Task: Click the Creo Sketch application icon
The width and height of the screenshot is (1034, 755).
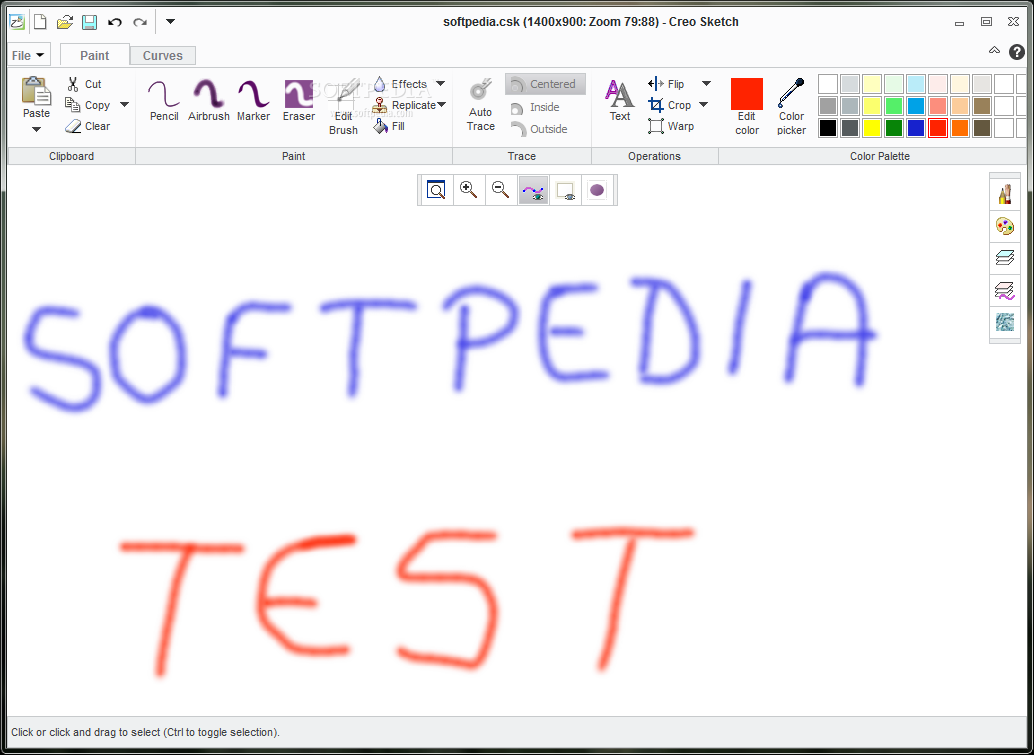Action: (x=16, y=22)
